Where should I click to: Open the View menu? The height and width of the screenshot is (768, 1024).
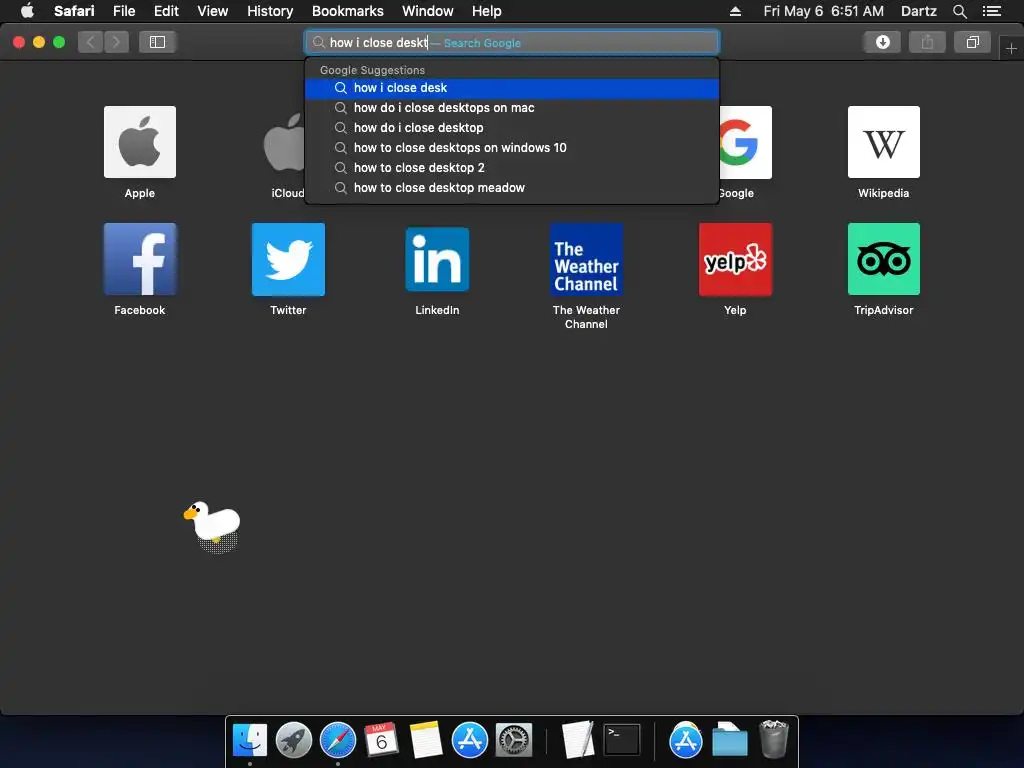click(213, 11)
